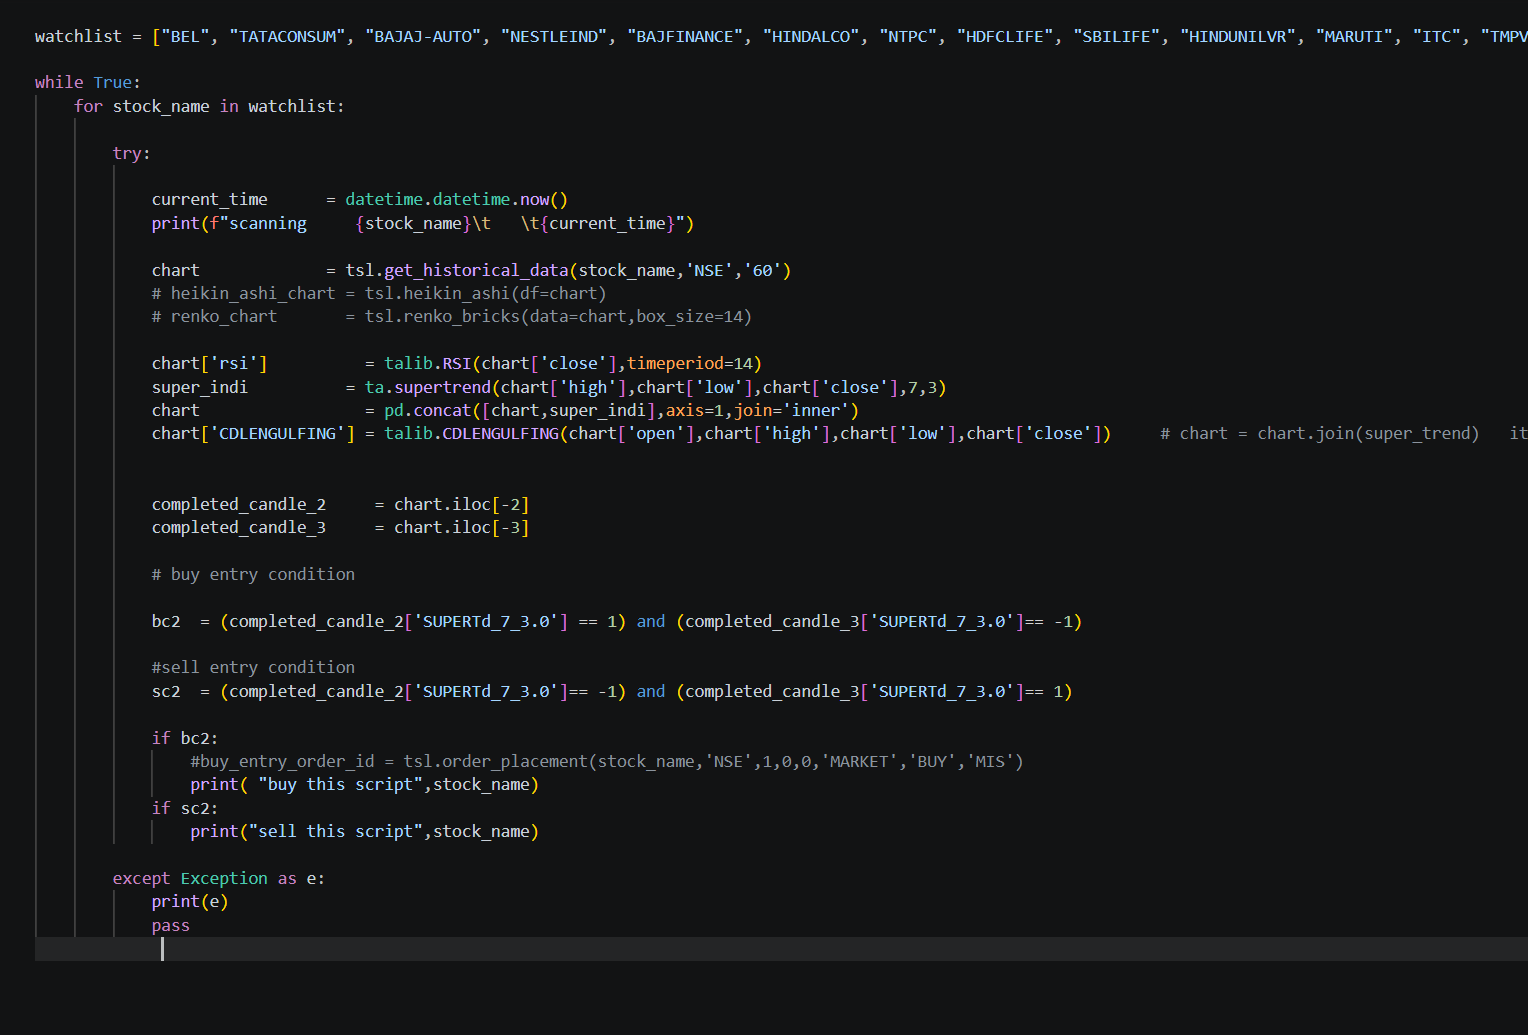Click the trailing chart.join(super_trend) comment

[x=1320, y=434]
